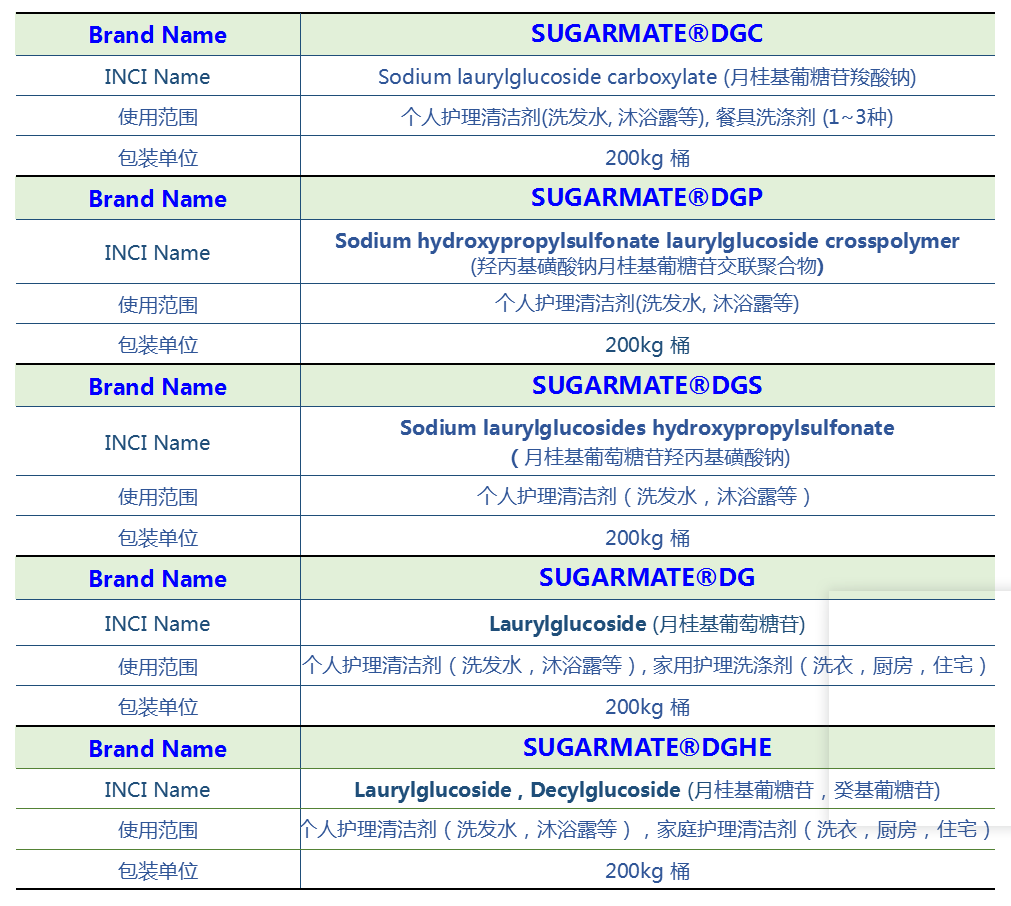This screenshot has height=906, width=1011.
Task: Click INCI Name label beside the crosspolymer row
Action: click(157, 253)
